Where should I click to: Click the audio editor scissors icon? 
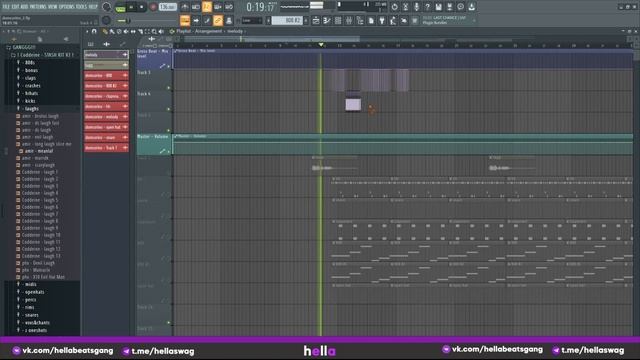(405, 7)
